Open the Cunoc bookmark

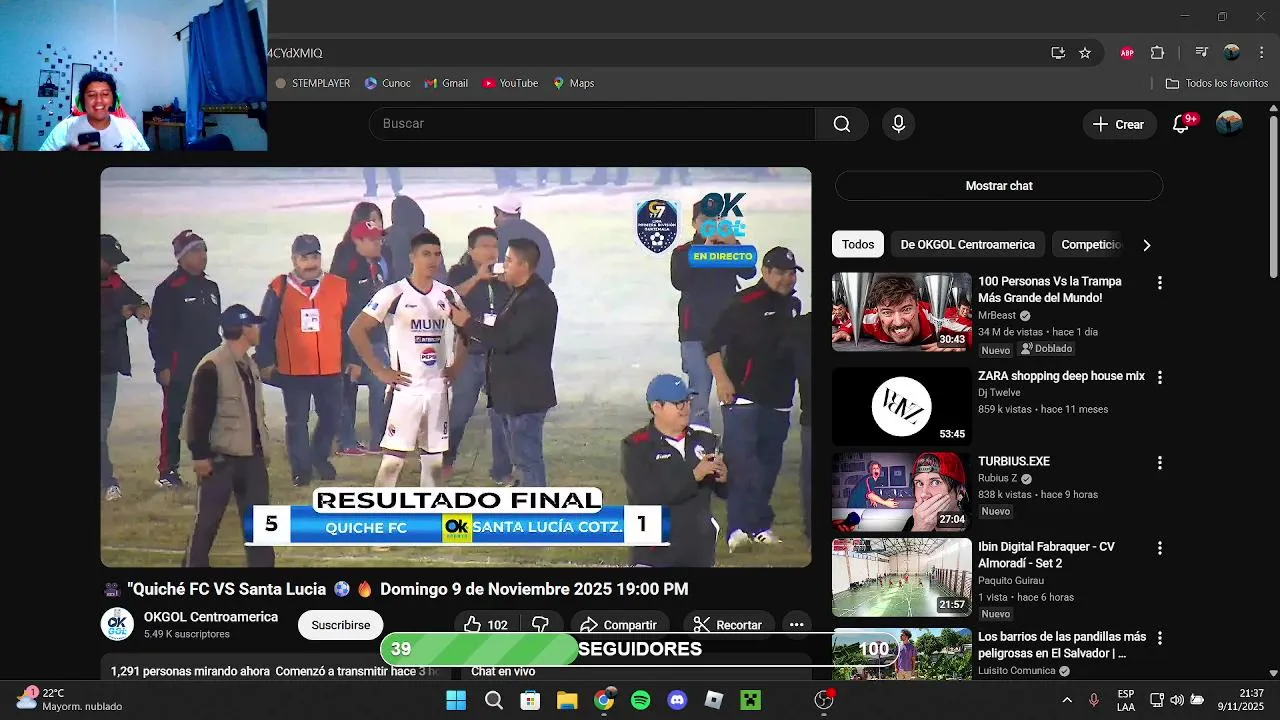pyautogui.click(x=388, y=83)
